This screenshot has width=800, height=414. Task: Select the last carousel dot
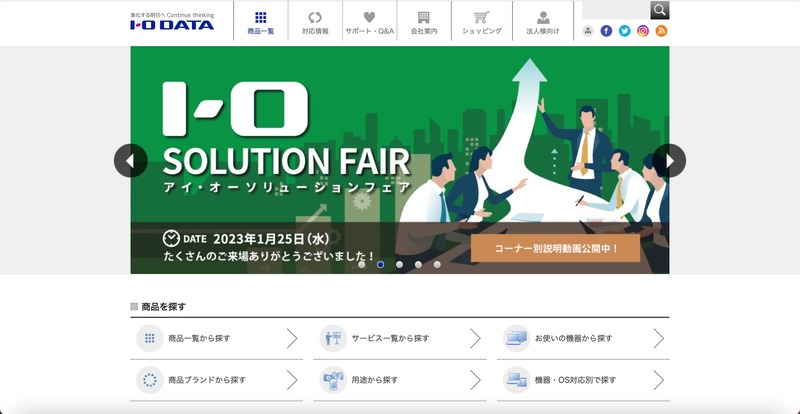coord(437,264)
